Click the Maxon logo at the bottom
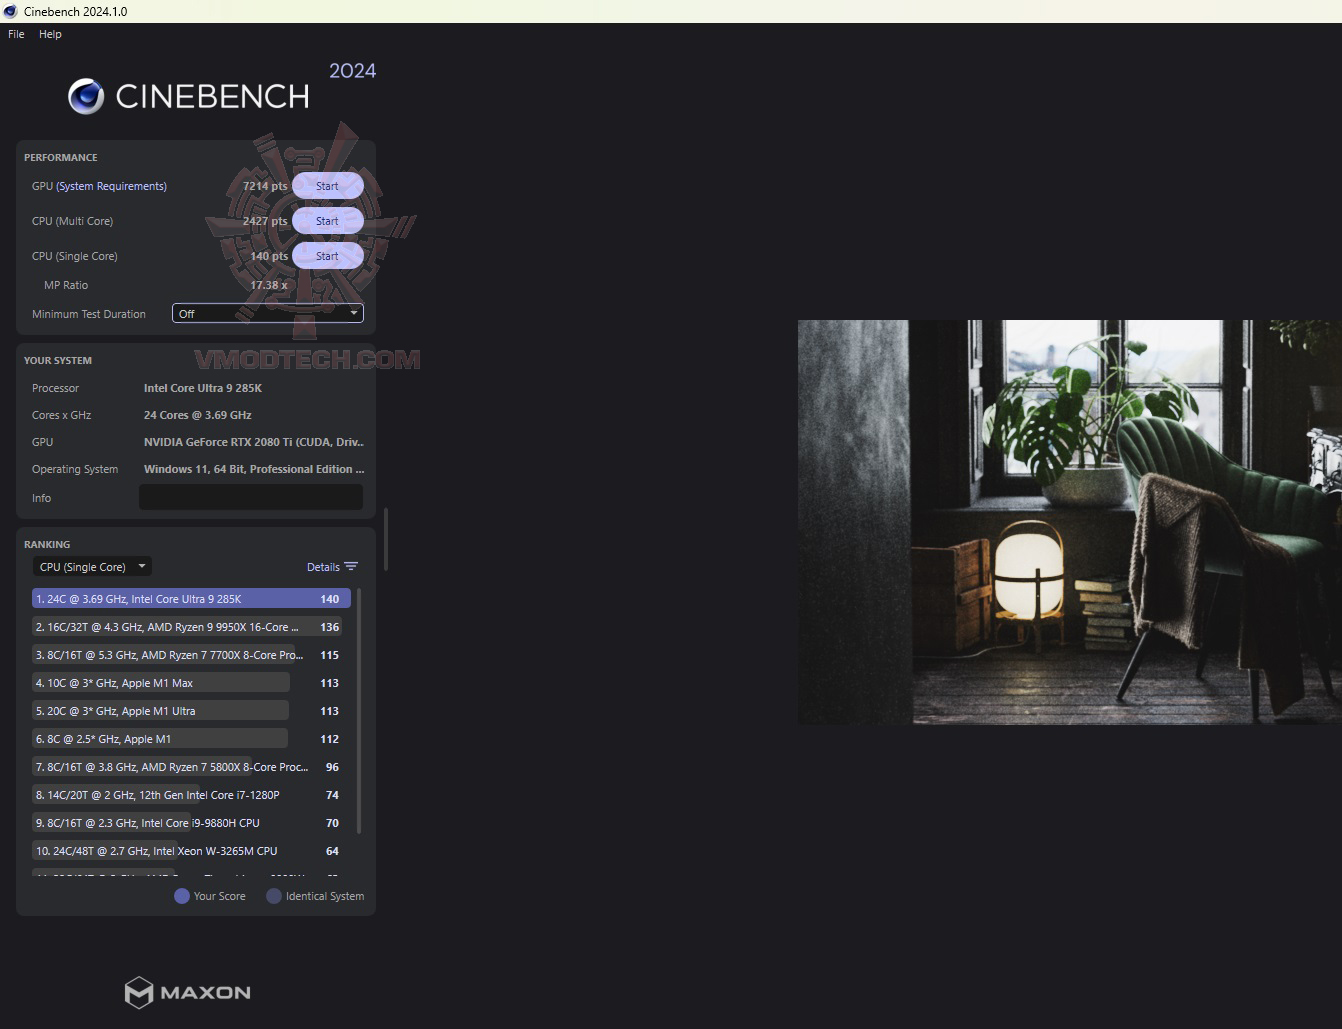The height and width of the screenshot is (1029, 1342). pos(187,992)
